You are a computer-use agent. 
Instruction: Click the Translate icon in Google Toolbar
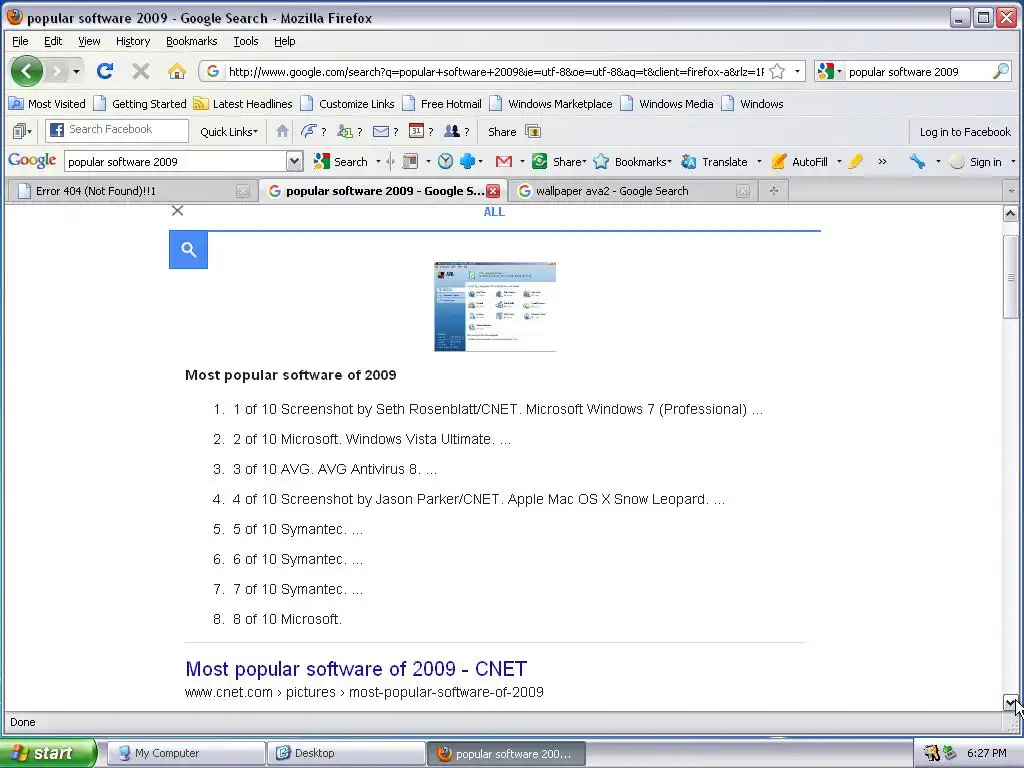(688, 161)
